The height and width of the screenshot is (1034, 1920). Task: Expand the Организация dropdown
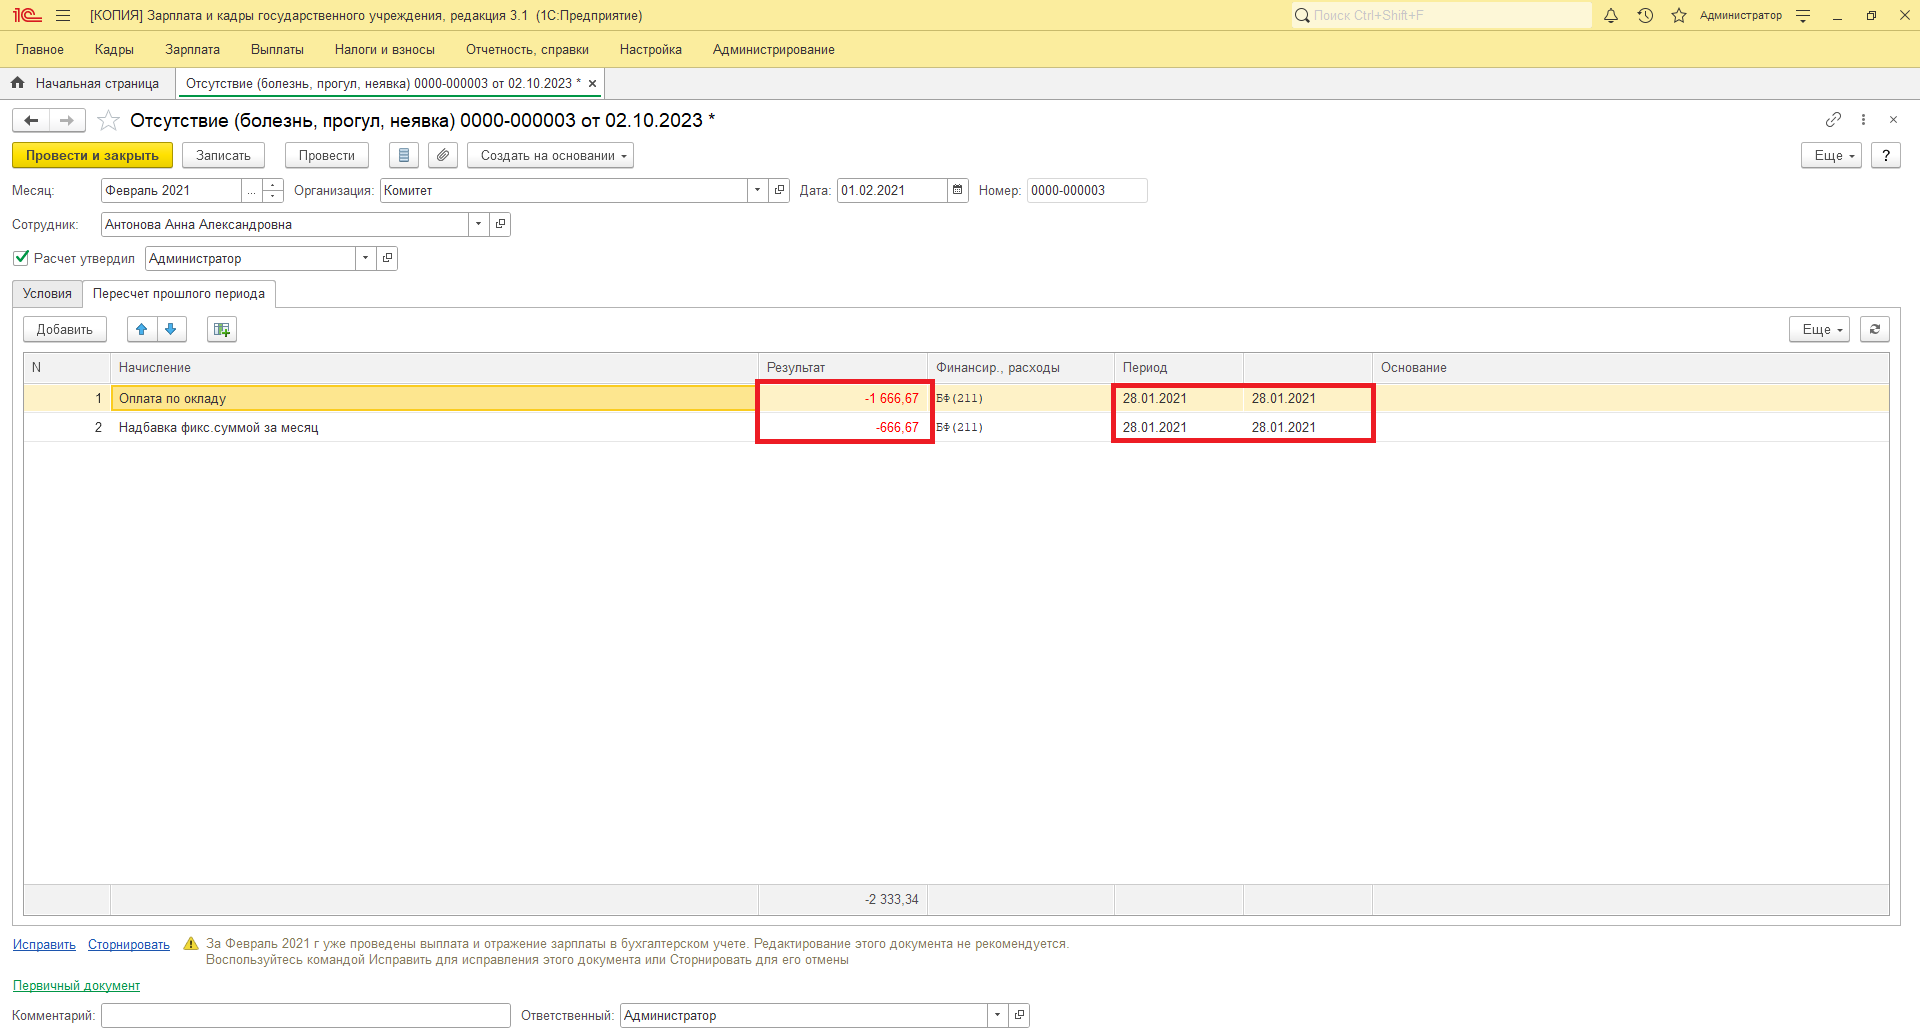point(757,190)
